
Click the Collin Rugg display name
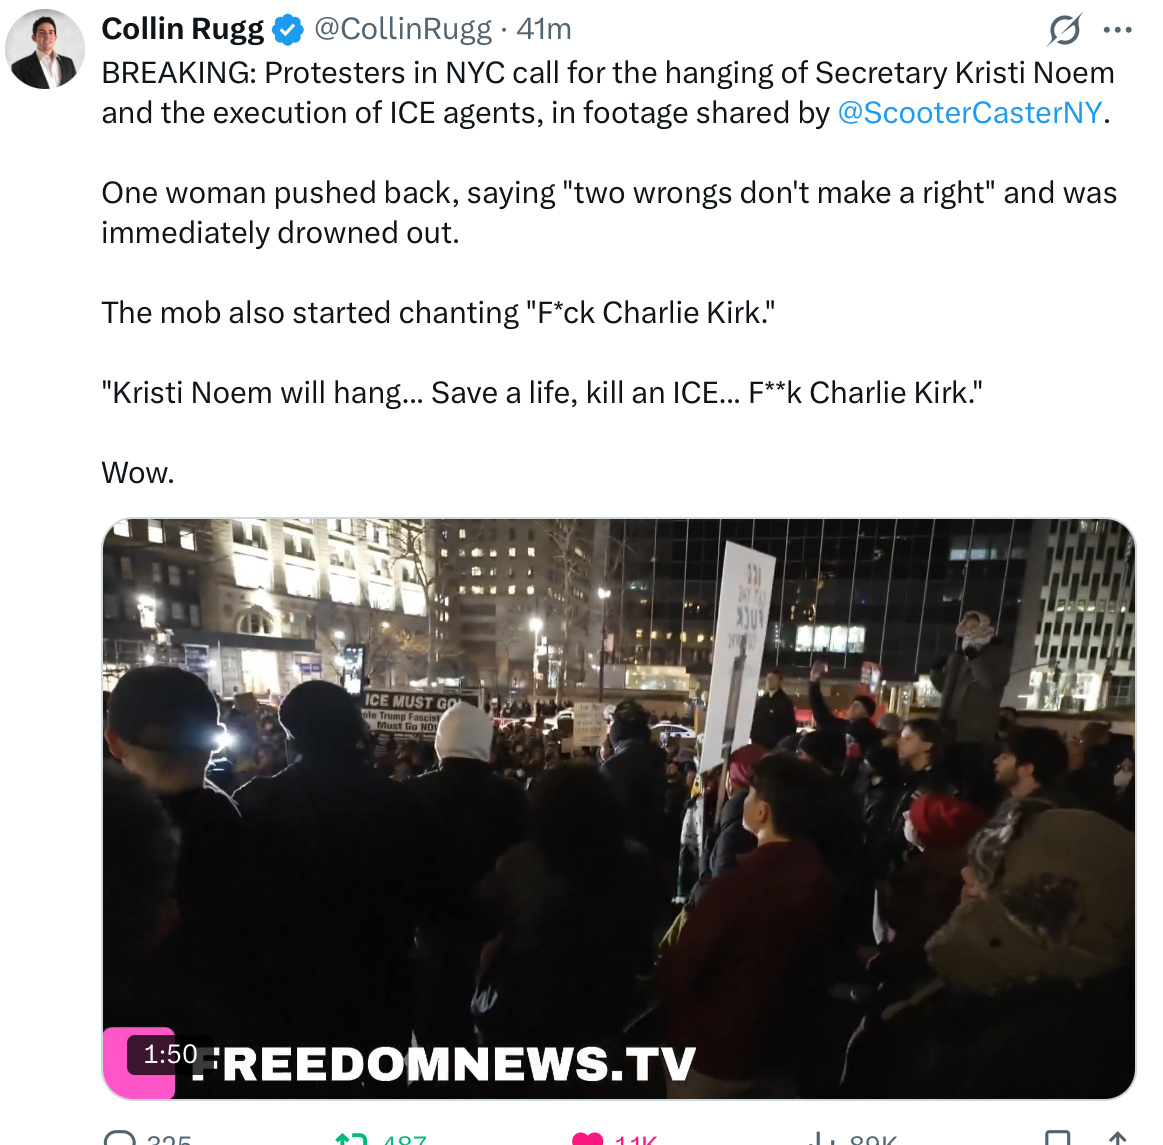182,30
